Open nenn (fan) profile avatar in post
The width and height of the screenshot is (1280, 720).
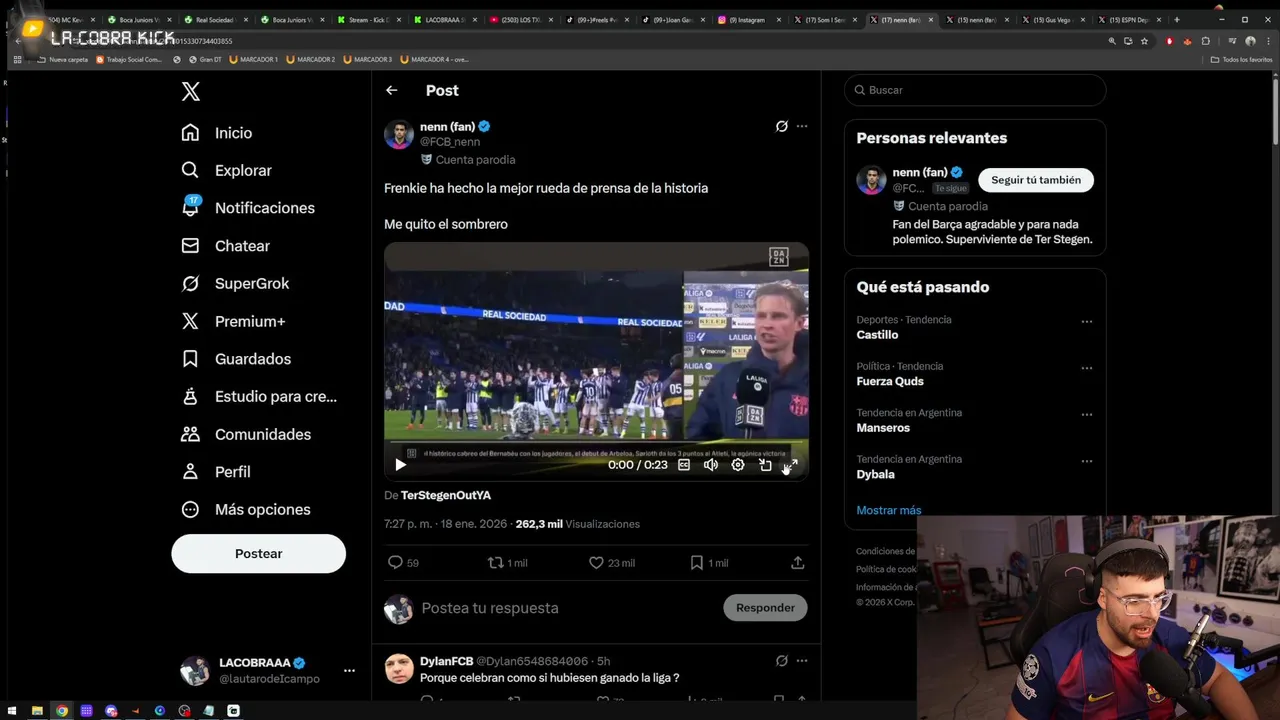click(x=399, y=135)
